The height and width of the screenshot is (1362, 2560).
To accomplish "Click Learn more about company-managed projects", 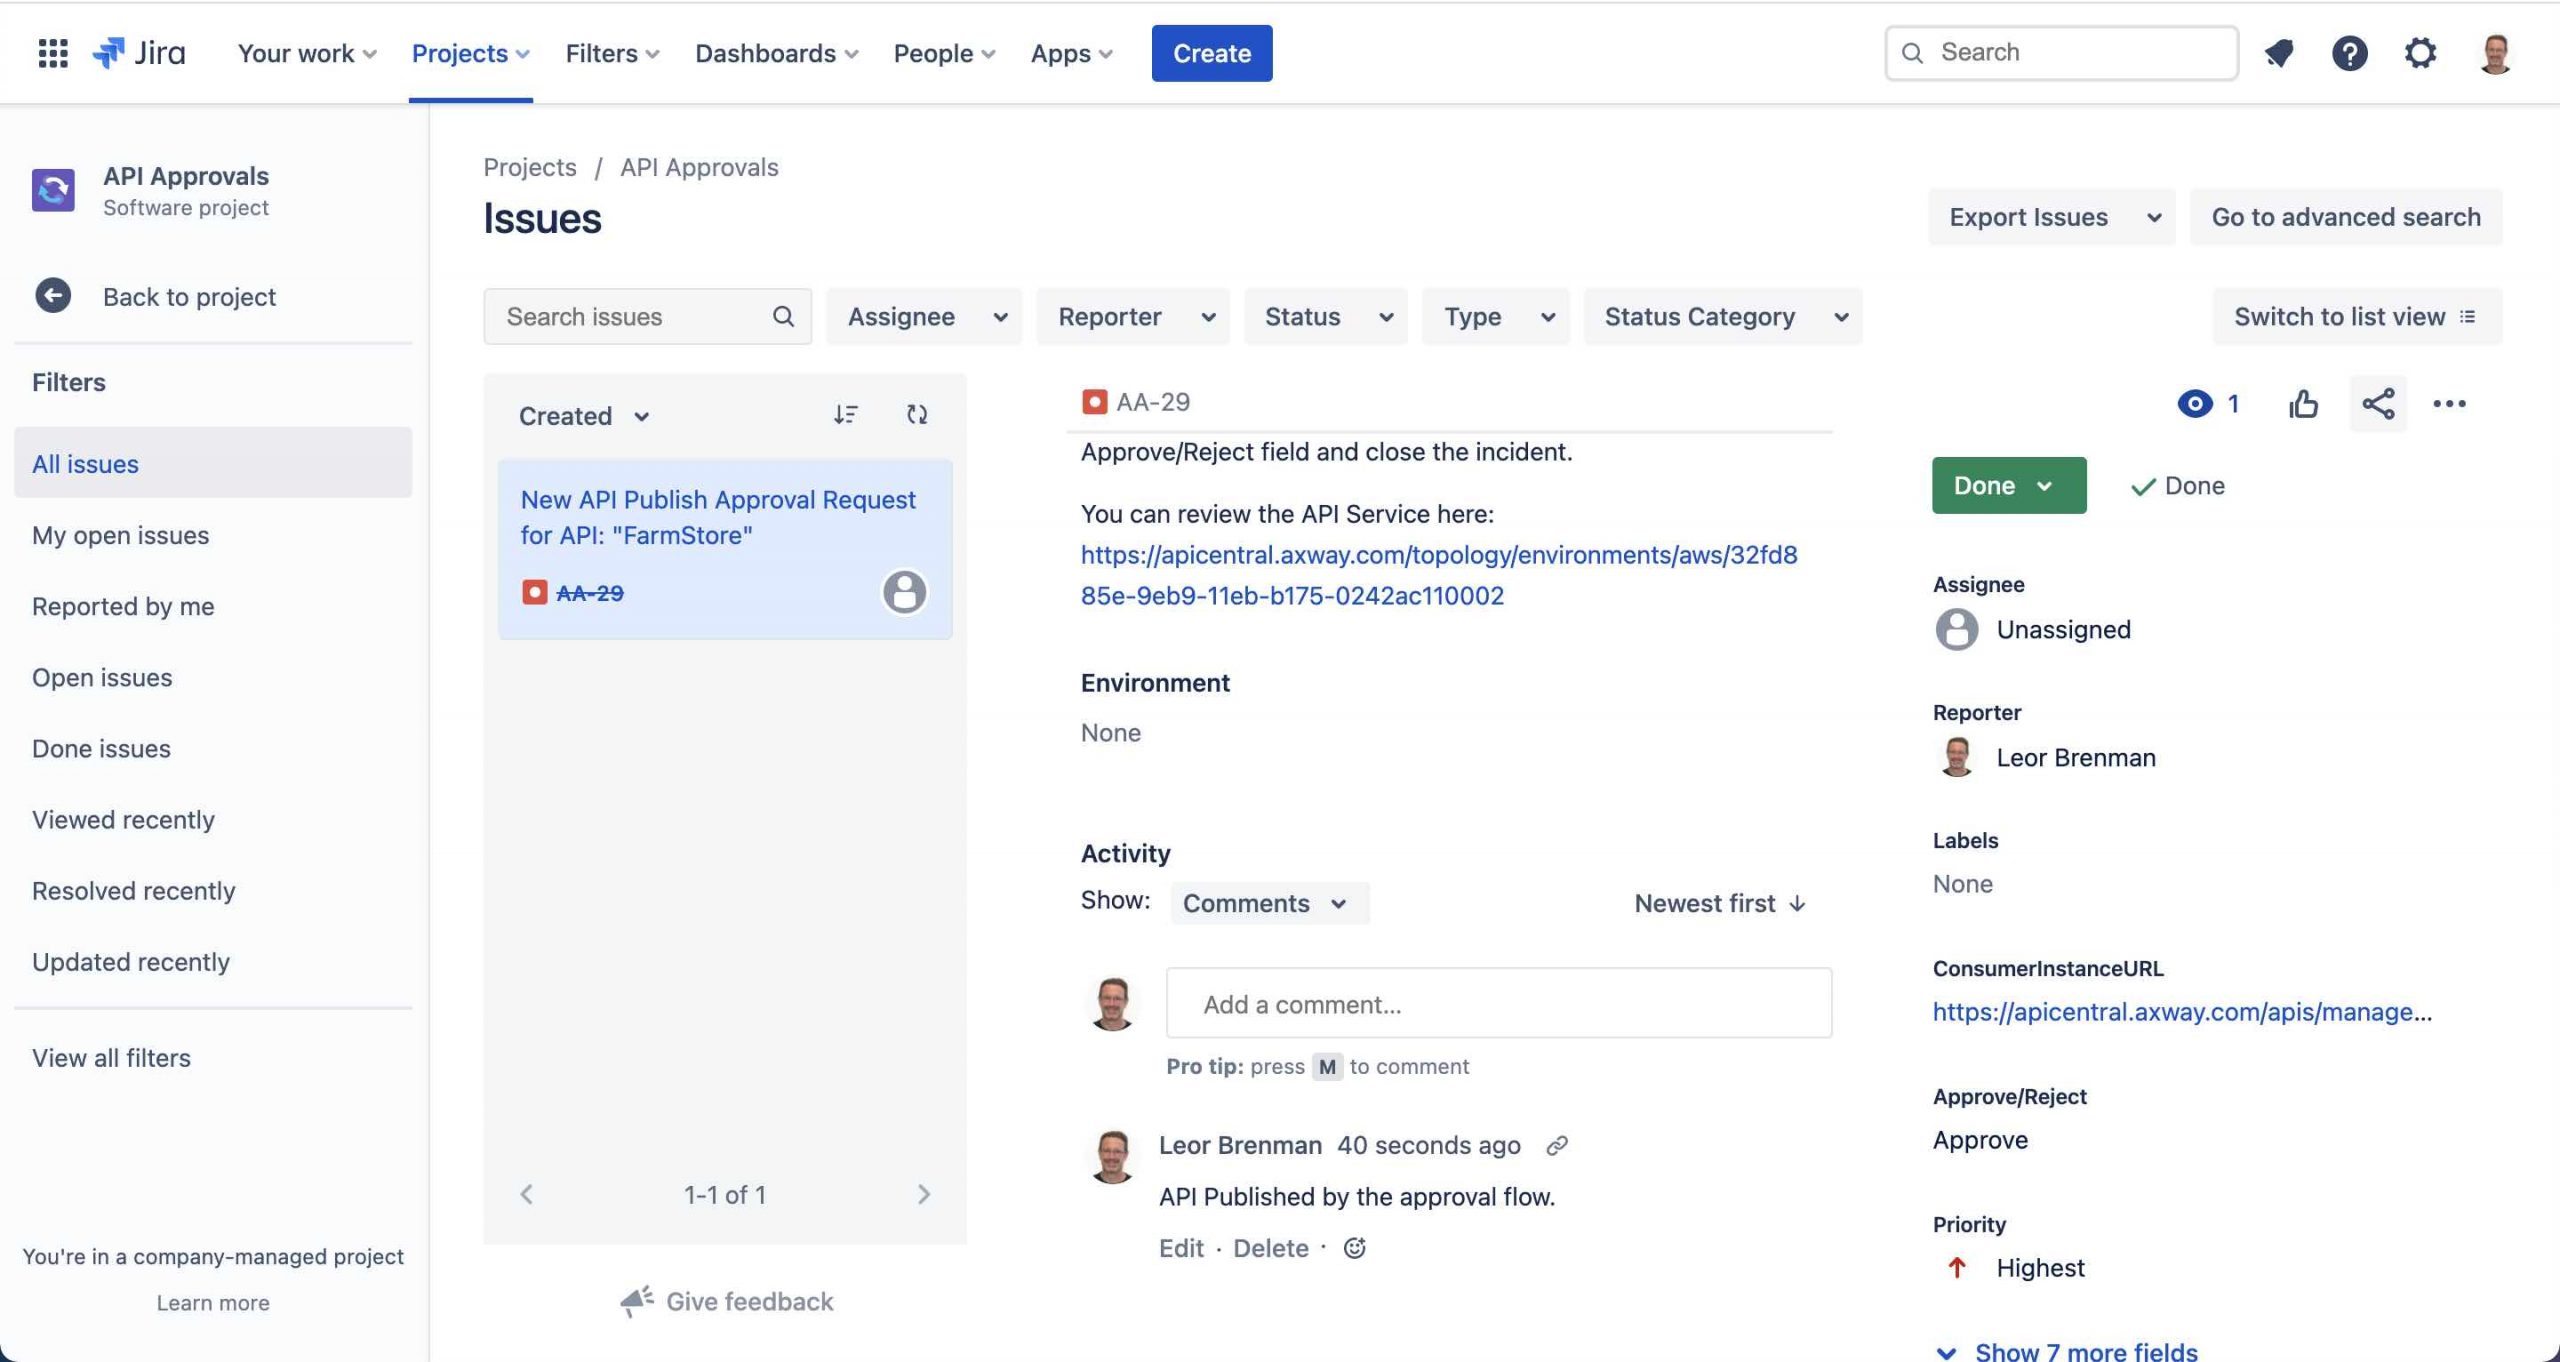I will point(213,1302).
